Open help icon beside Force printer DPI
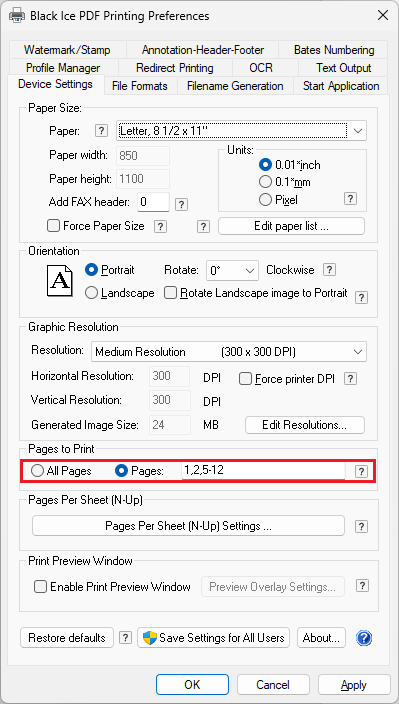The width and height of the screenshot is (399, 704). pos(350,379)
